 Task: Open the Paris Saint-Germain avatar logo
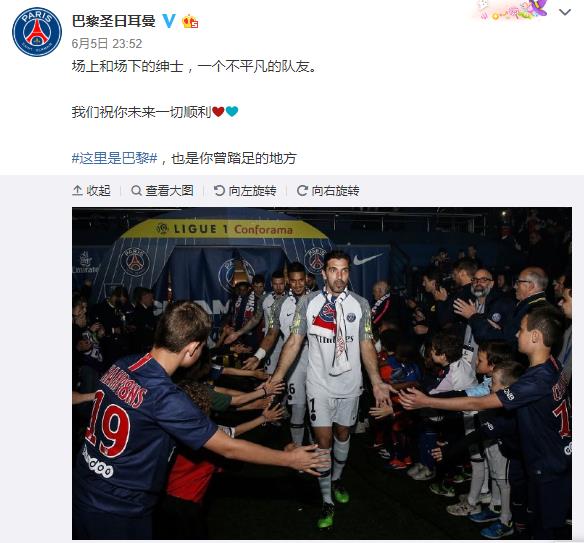pyautogui.click(x=36, y=32)
